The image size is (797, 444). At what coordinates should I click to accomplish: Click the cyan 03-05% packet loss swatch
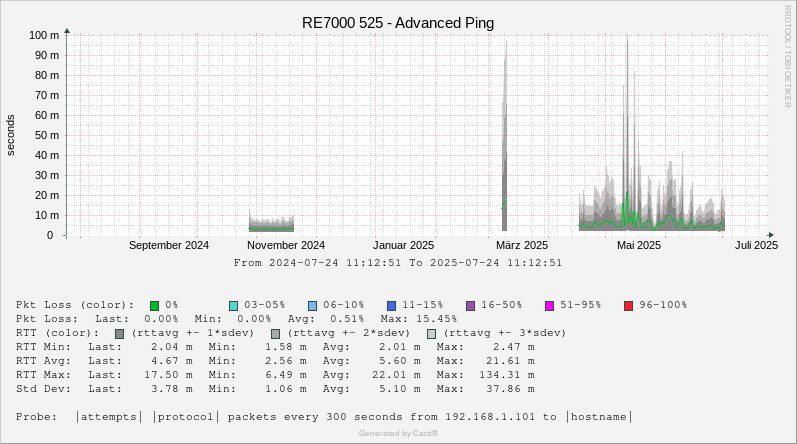click(x=233, y=305)
